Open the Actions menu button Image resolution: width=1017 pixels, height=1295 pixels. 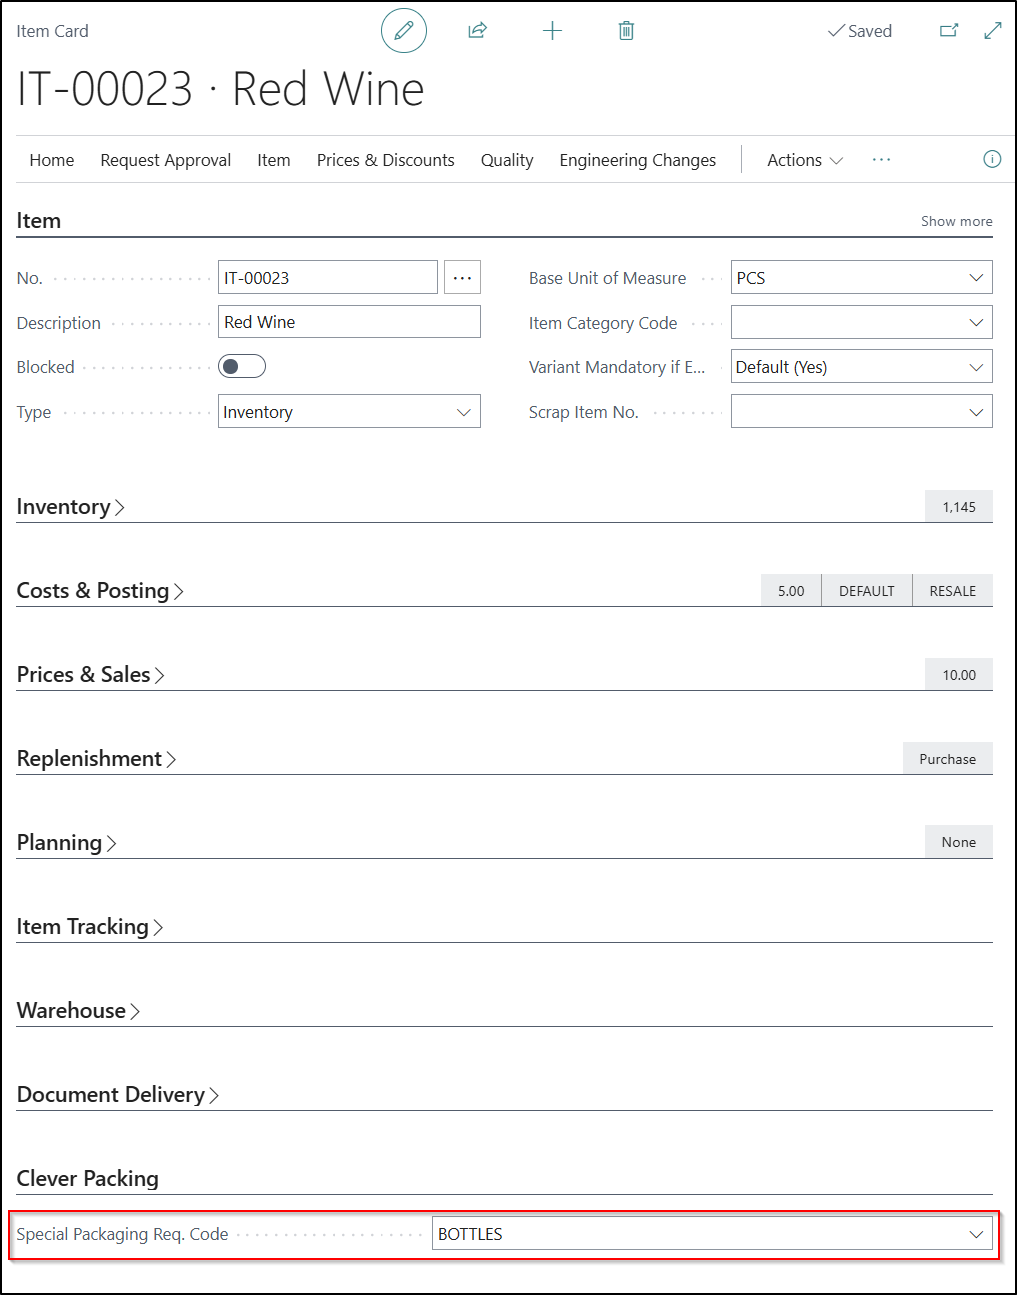click(x=804, y=160)
